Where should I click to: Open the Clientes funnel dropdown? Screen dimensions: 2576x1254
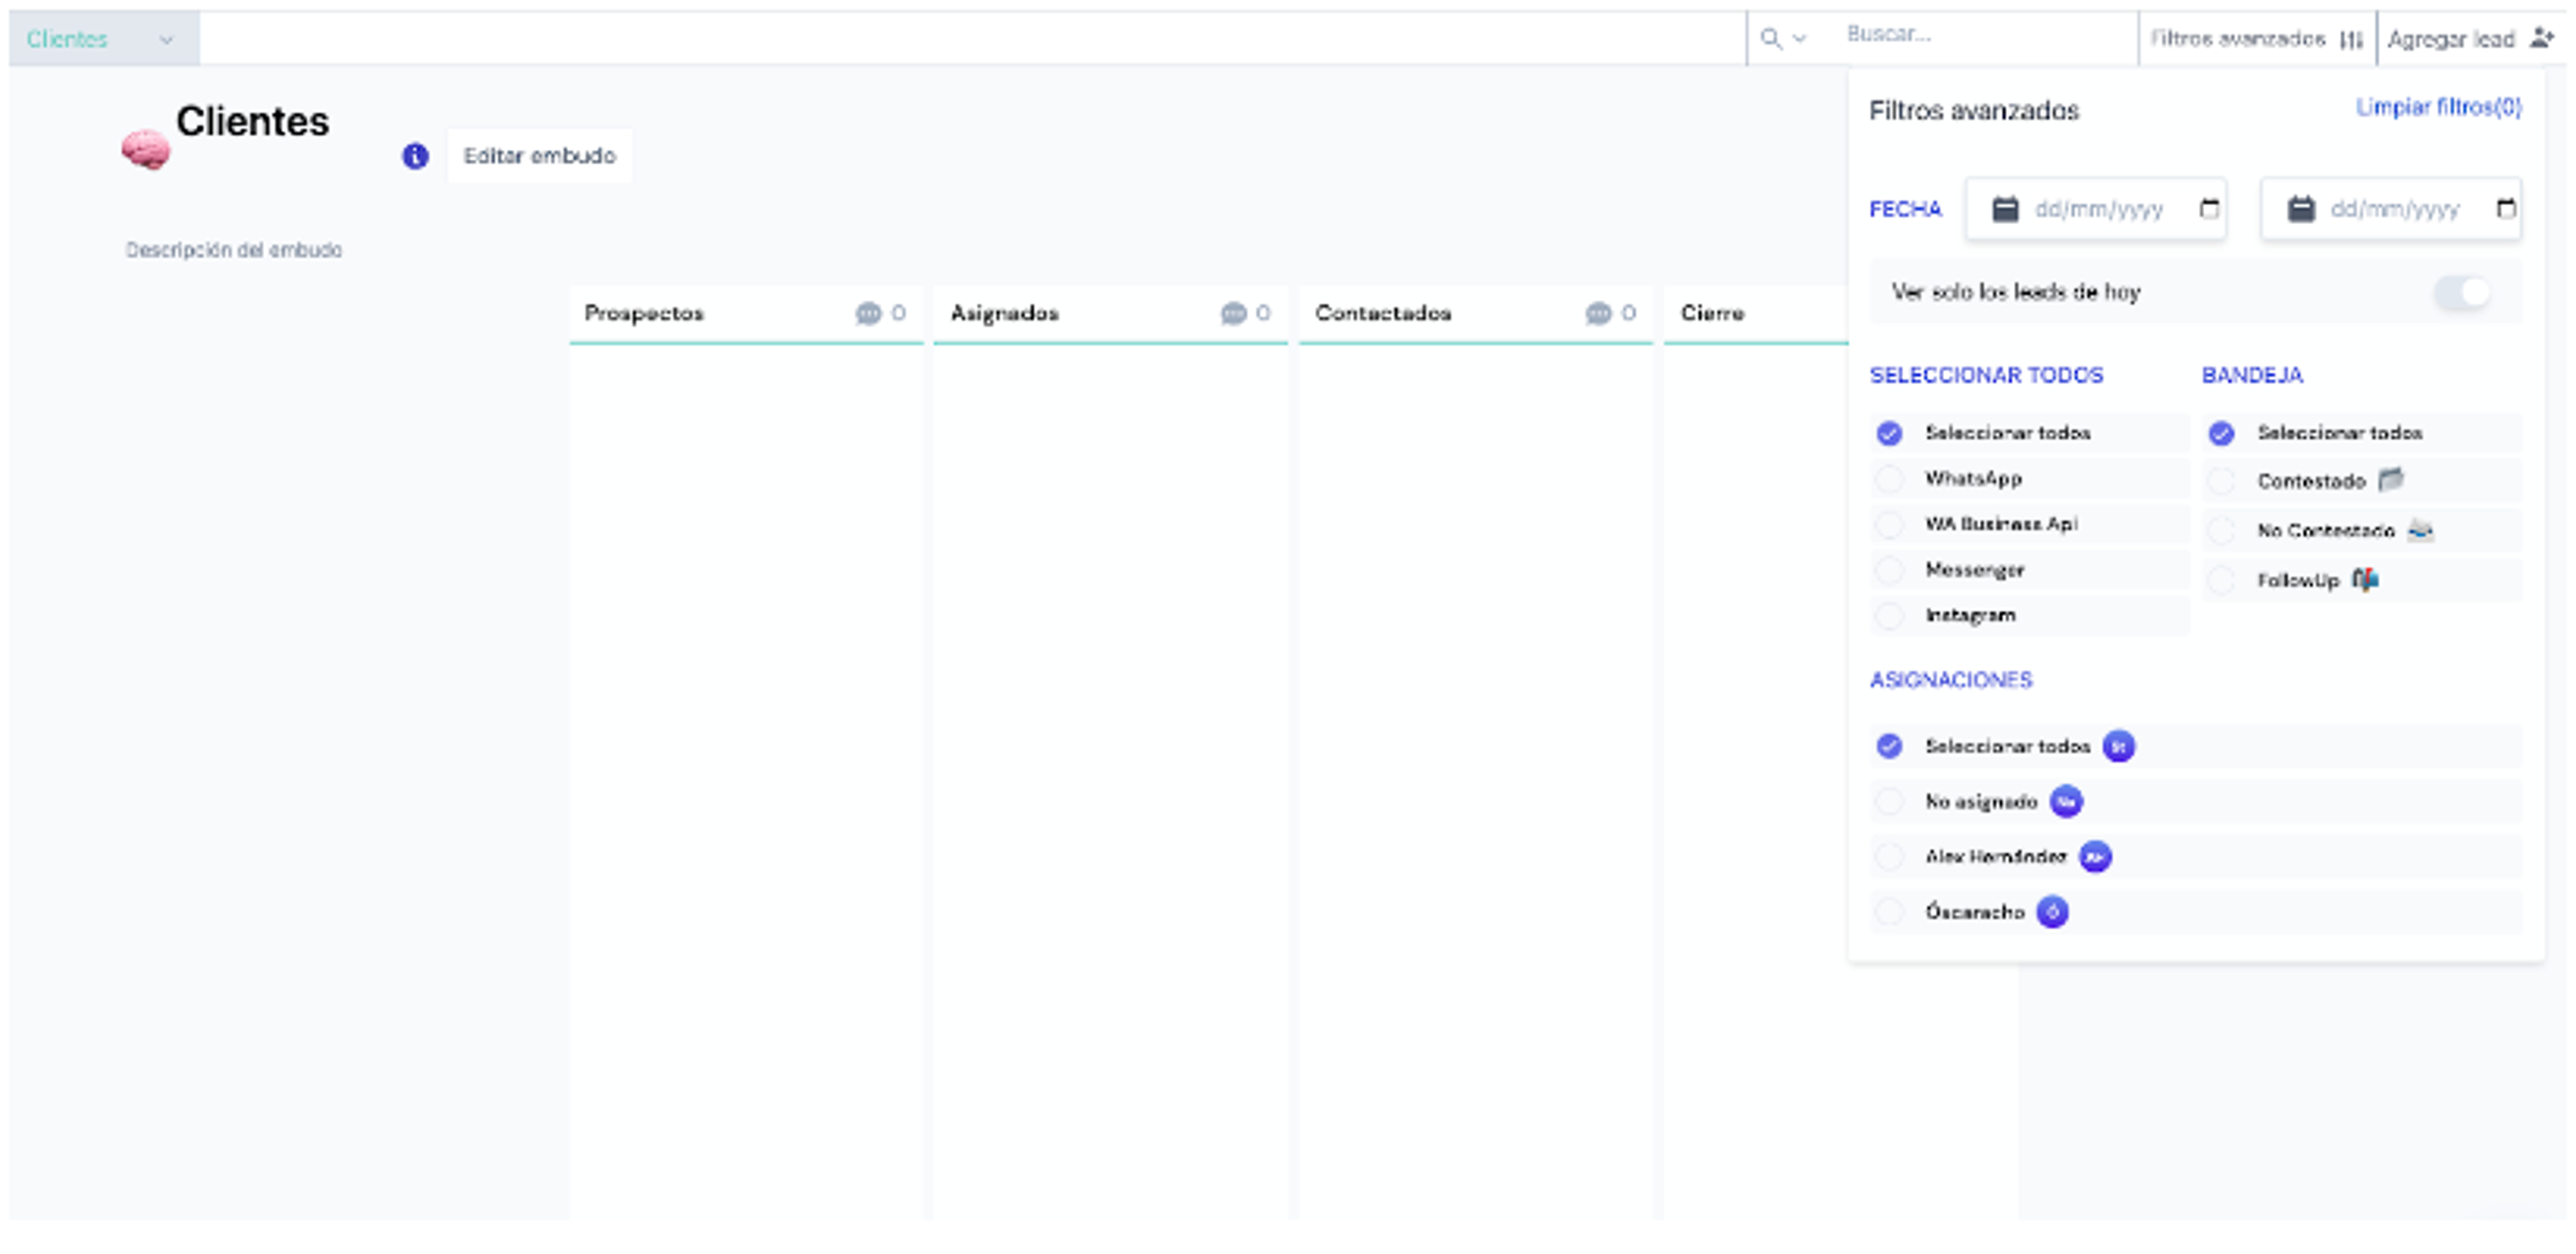point(104,39)
